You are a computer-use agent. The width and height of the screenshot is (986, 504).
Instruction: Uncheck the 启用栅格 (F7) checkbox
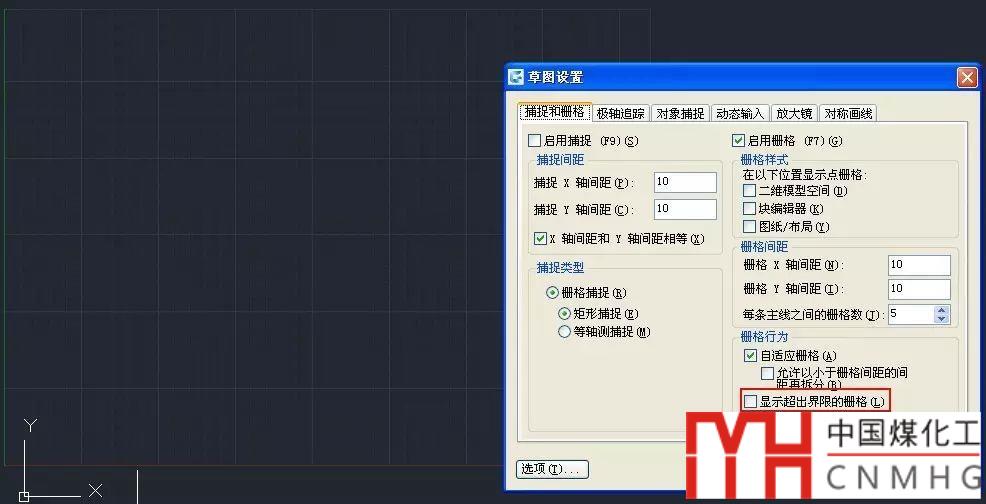739,141
